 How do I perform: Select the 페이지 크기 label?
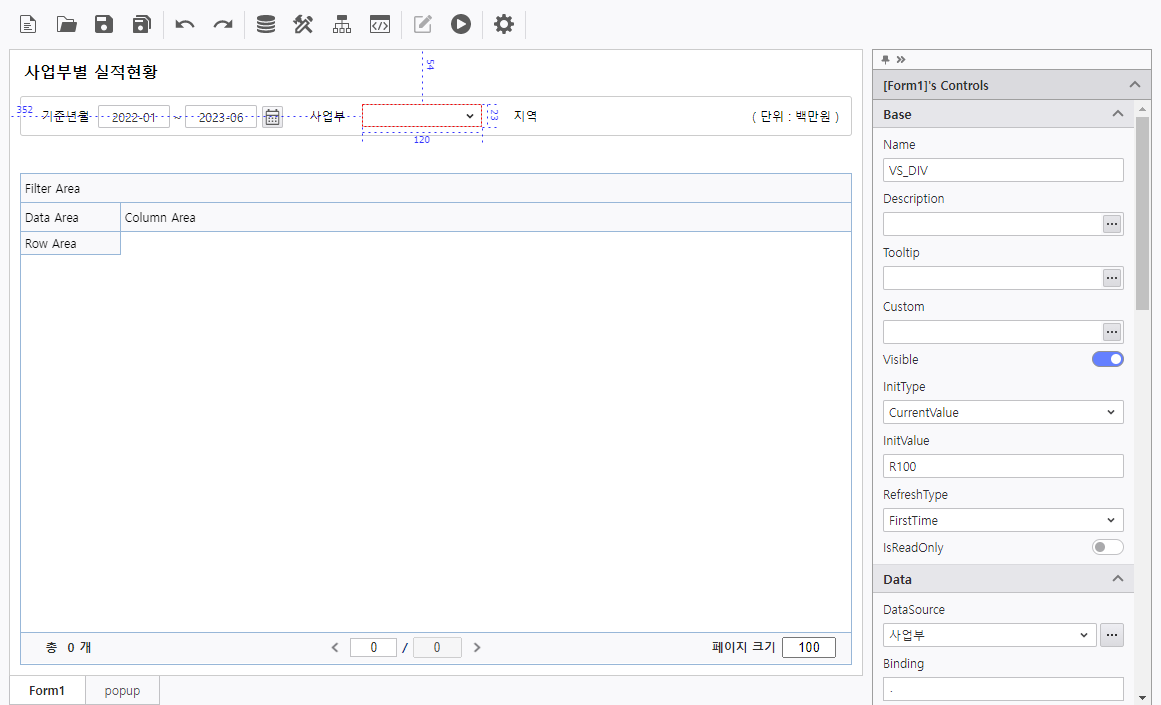(x=743, y=646)
